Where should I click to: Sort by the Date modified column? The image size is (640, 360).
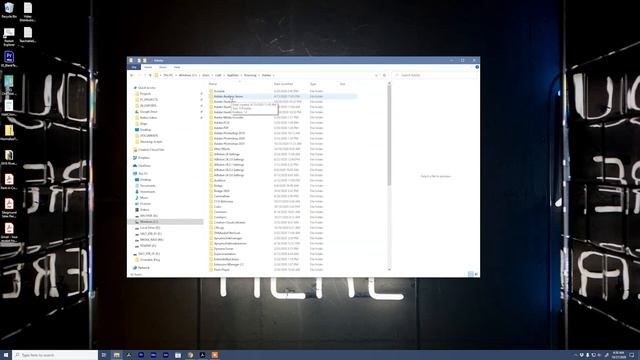click(283, 84)
